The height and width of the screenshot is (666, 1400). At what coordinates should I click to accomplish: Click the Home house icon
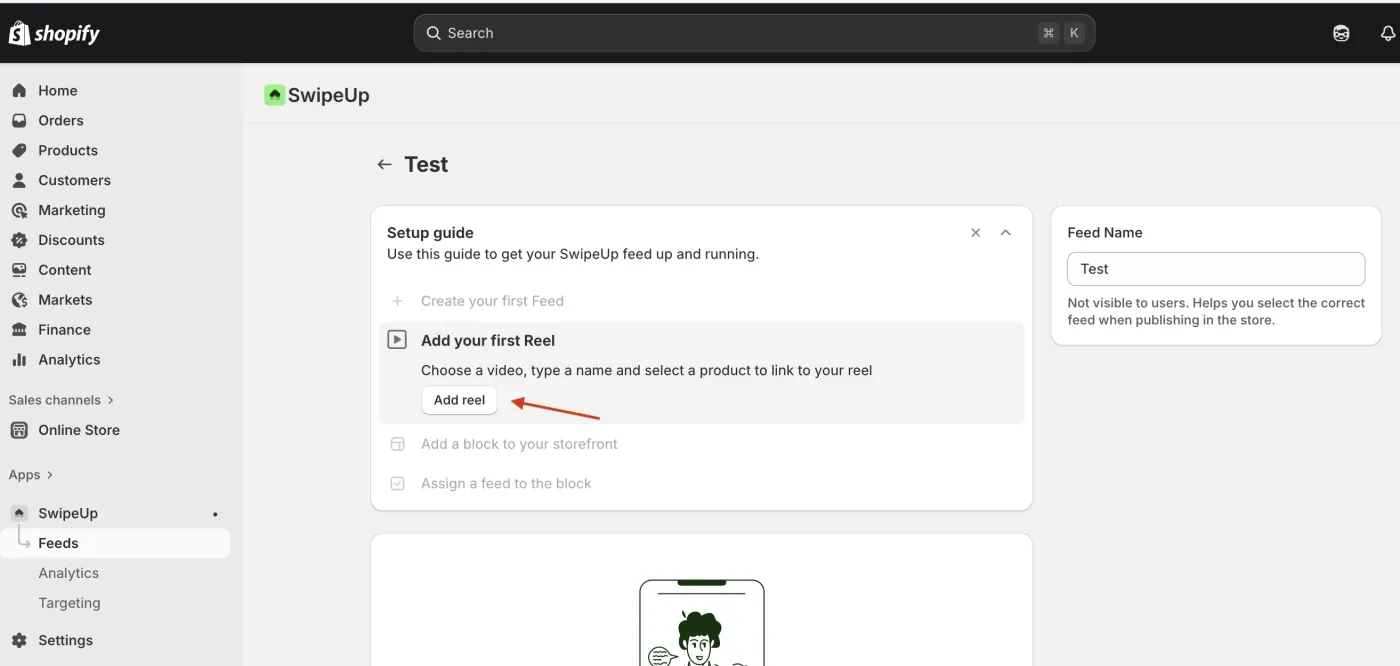[x=19, y=90]
